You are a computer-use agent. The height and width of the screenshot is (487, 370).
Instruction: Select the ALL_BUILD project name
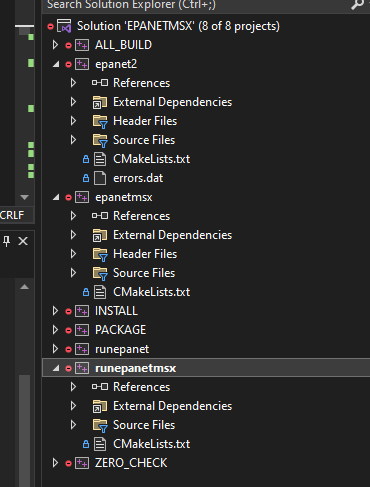[x=123, y=45]
